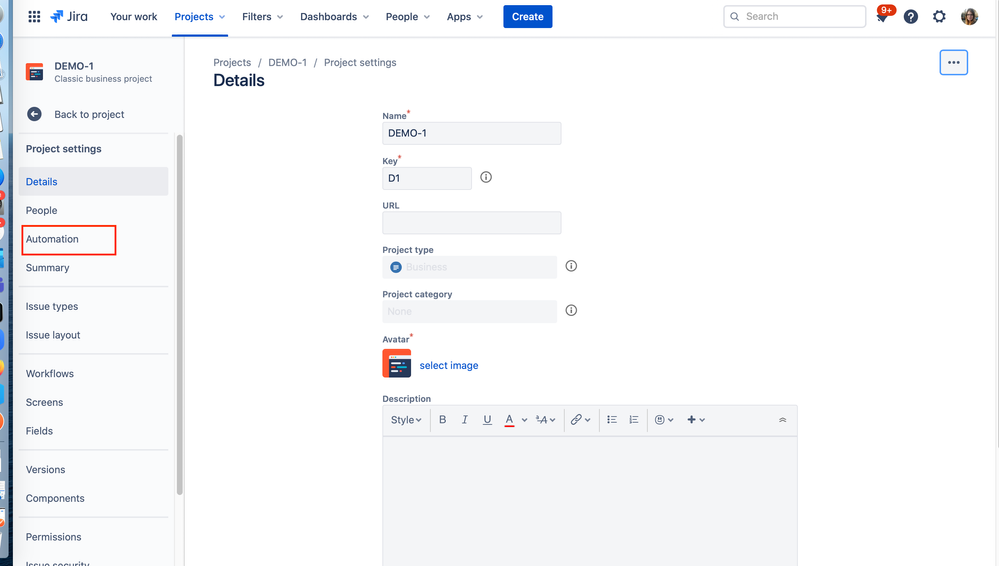999x566 pixels.
Task: Open the Dashboards dropdown menu
Action: tap(334, 17)
